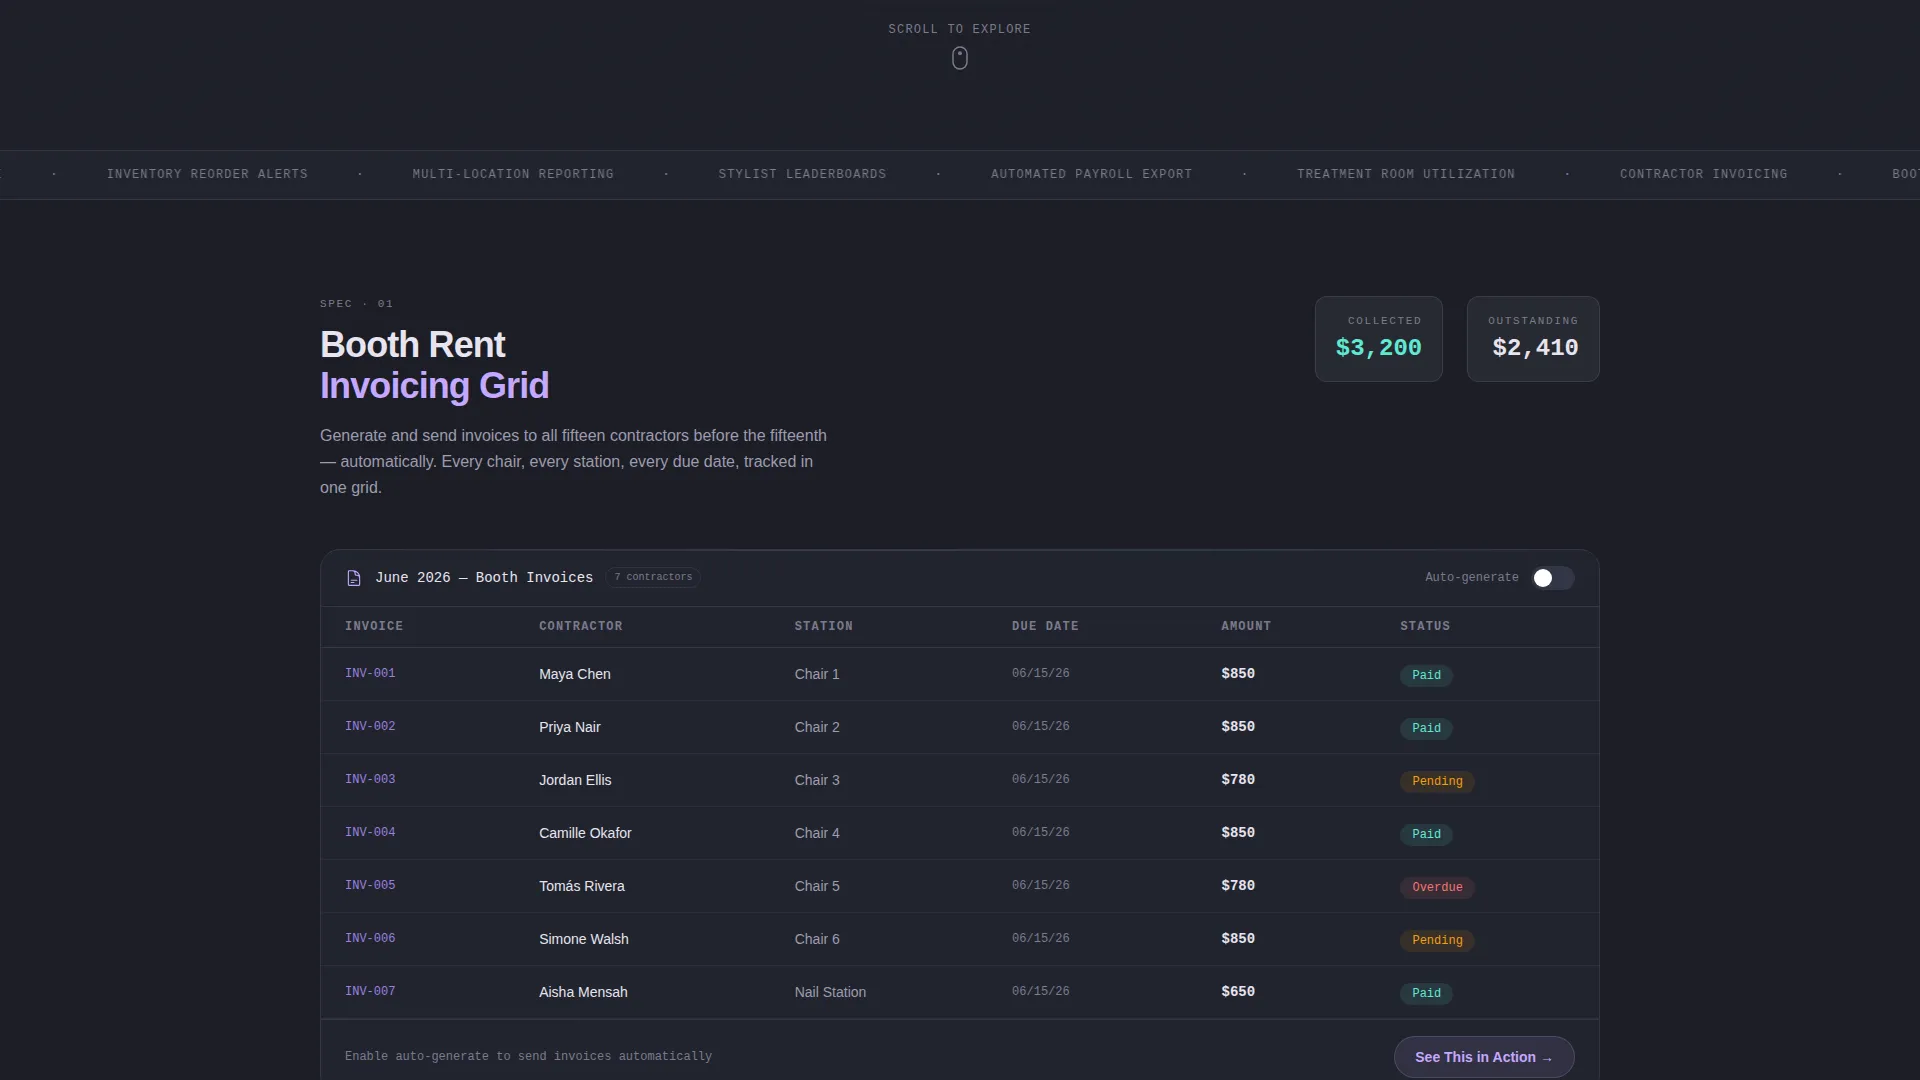Click Stylist Leaderboards in the ticker
Viewport: 1920px width, 1080px height.
coord(802,174)
